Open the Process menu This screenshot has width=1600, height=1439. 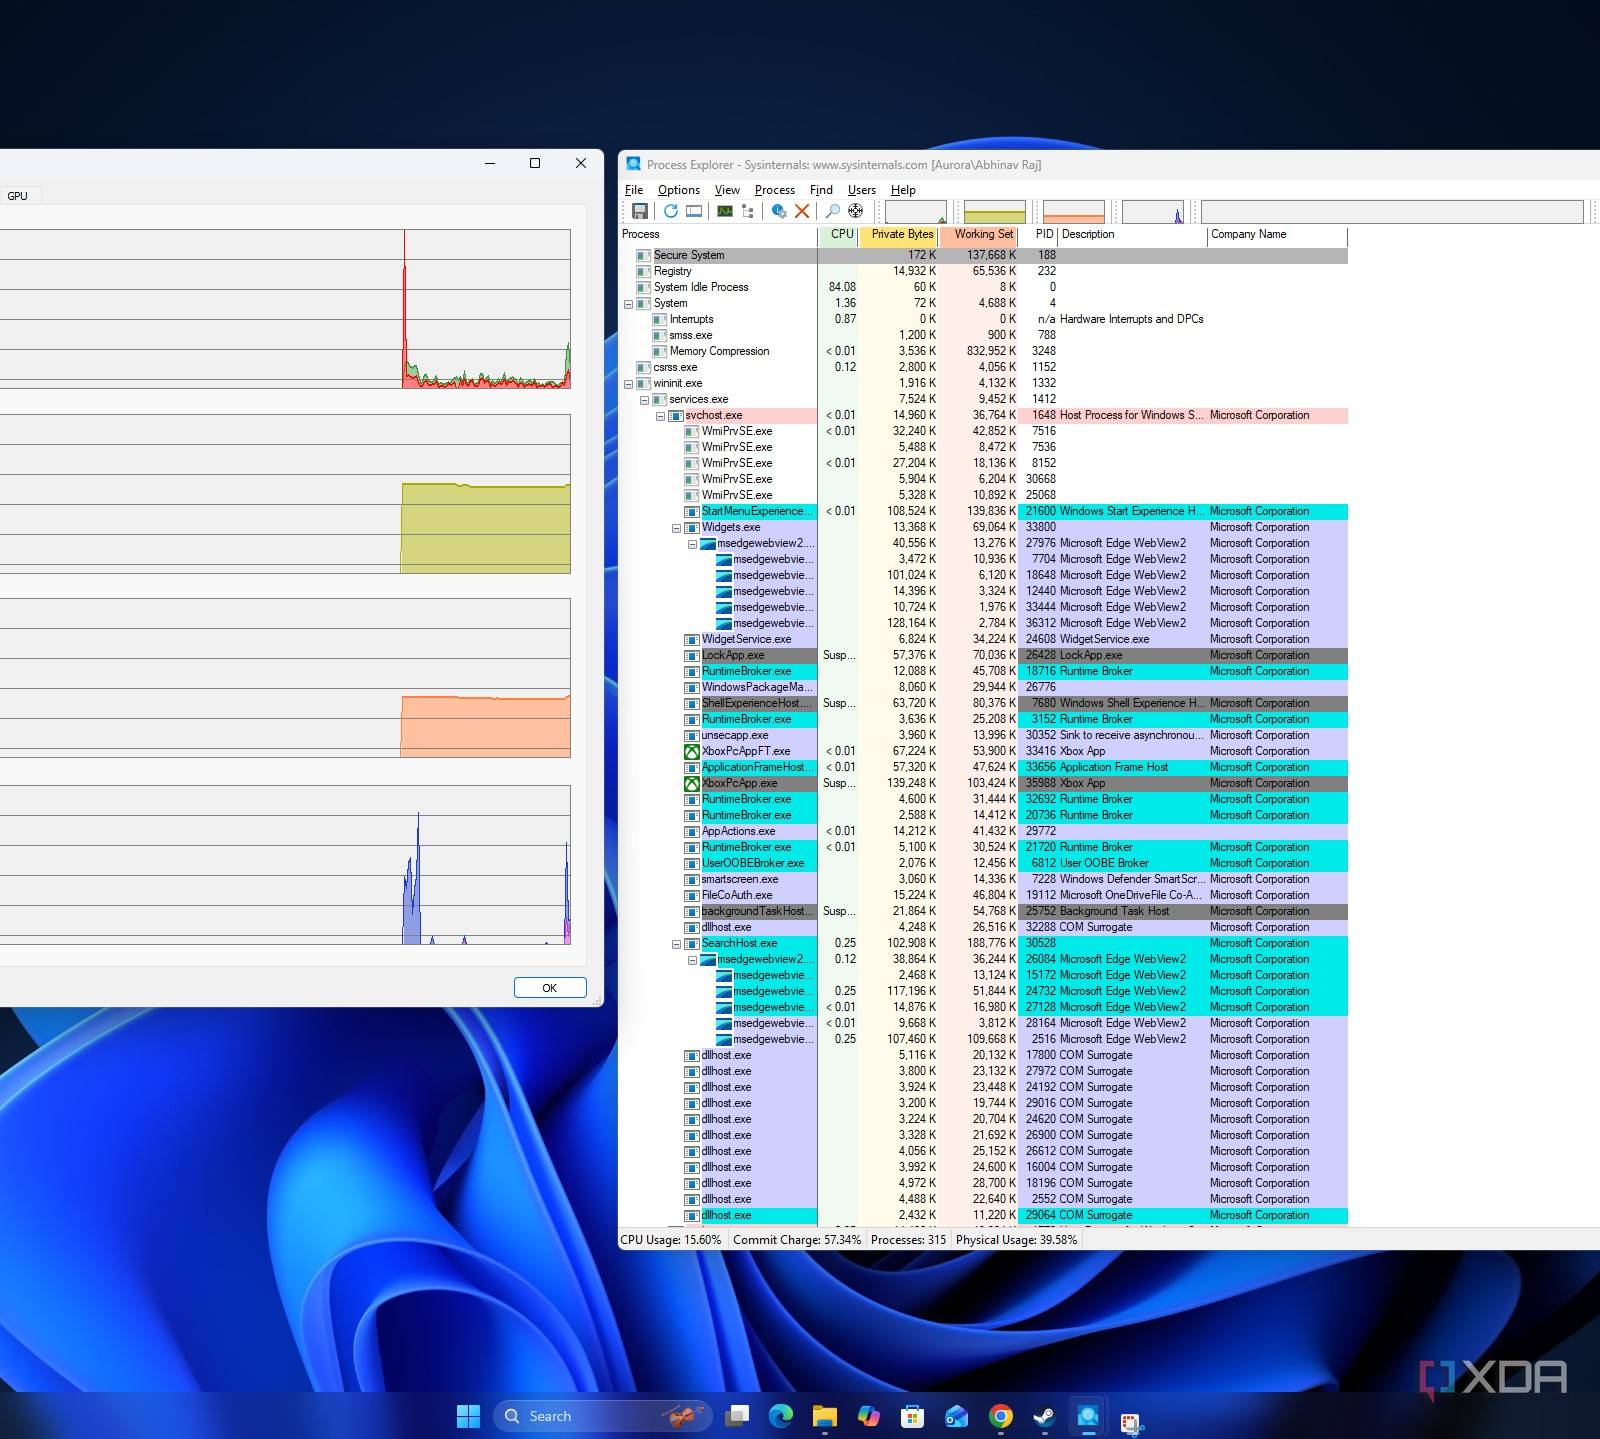click(x=774, y=190)
